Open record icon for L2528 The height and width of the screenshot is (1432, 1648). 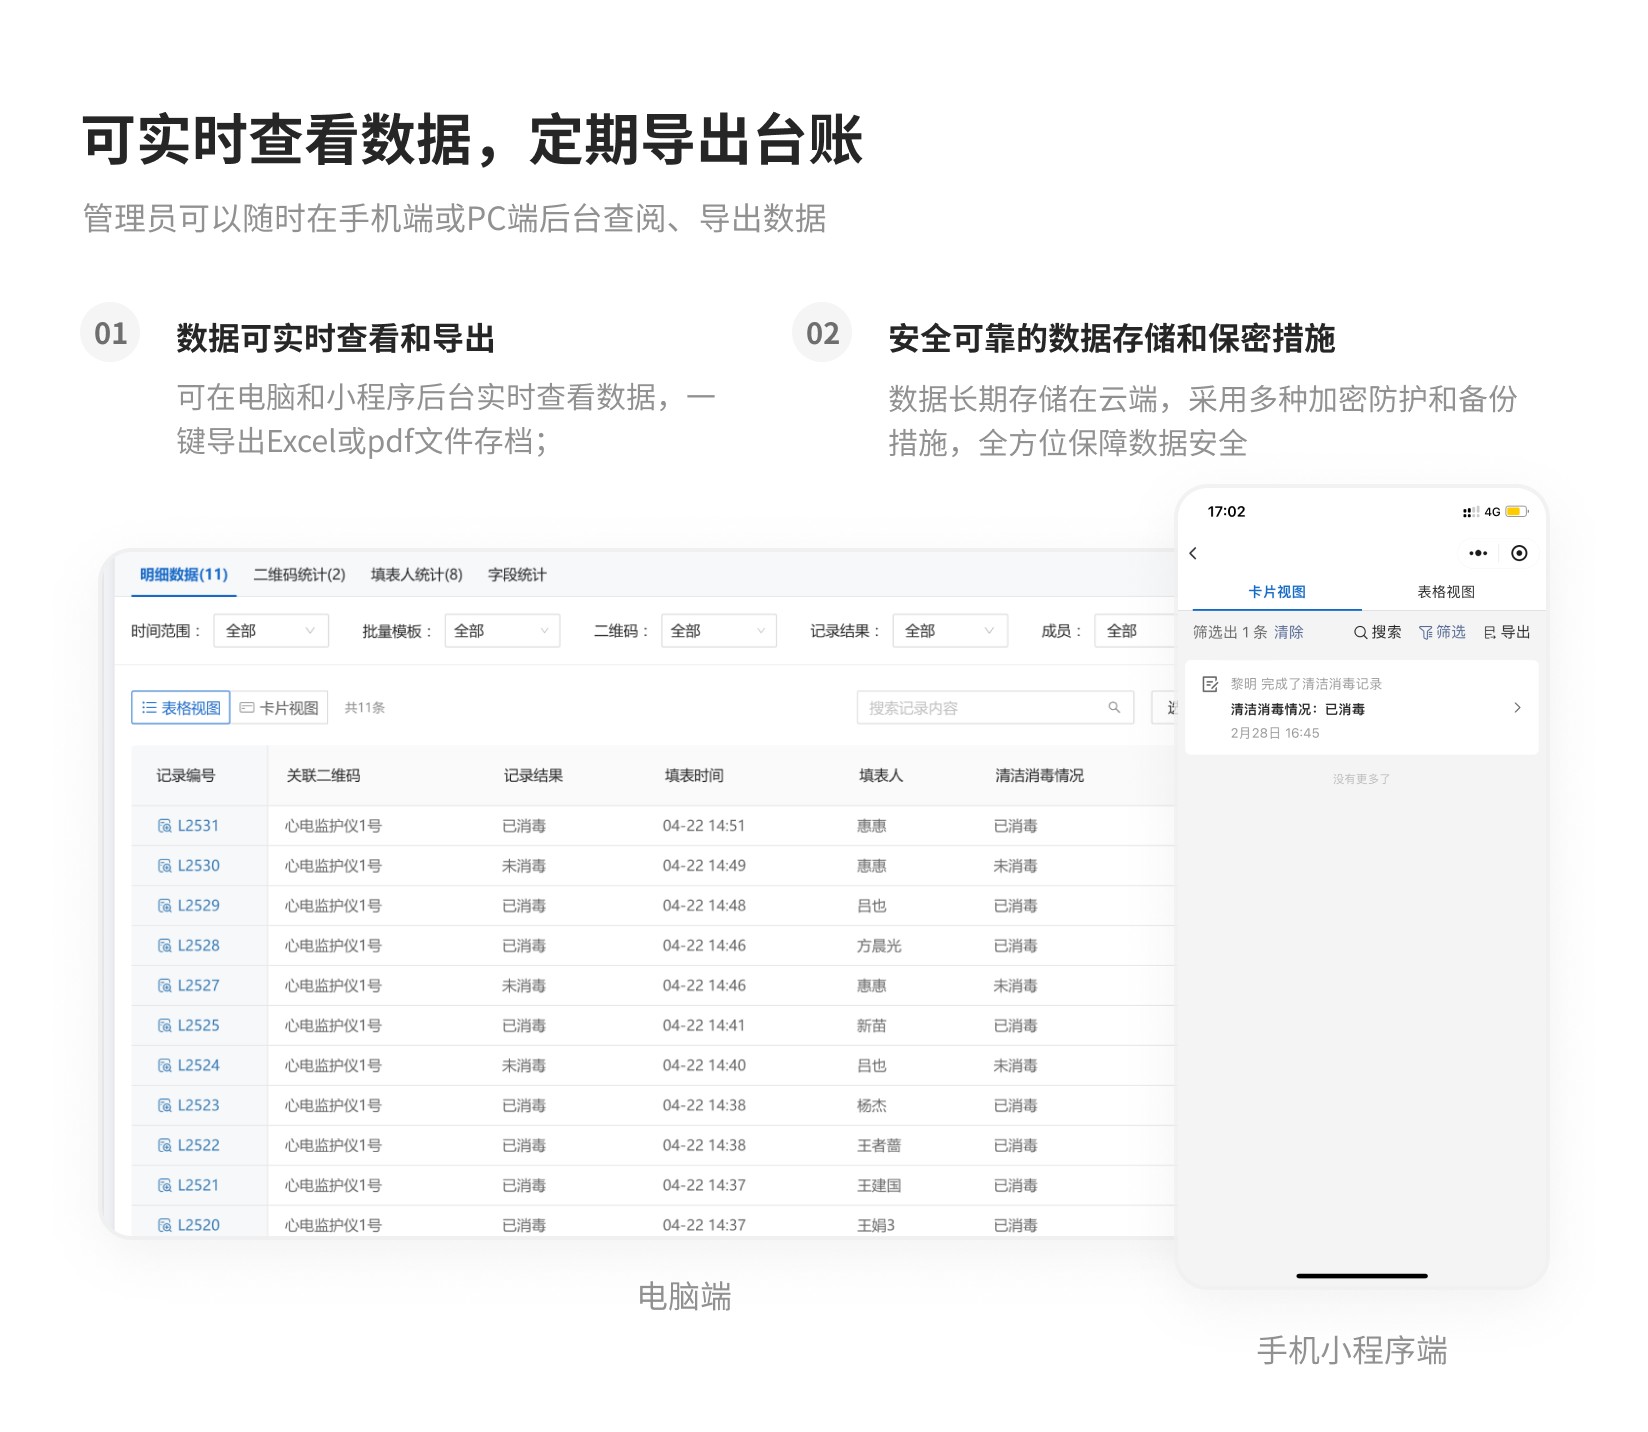165,946
